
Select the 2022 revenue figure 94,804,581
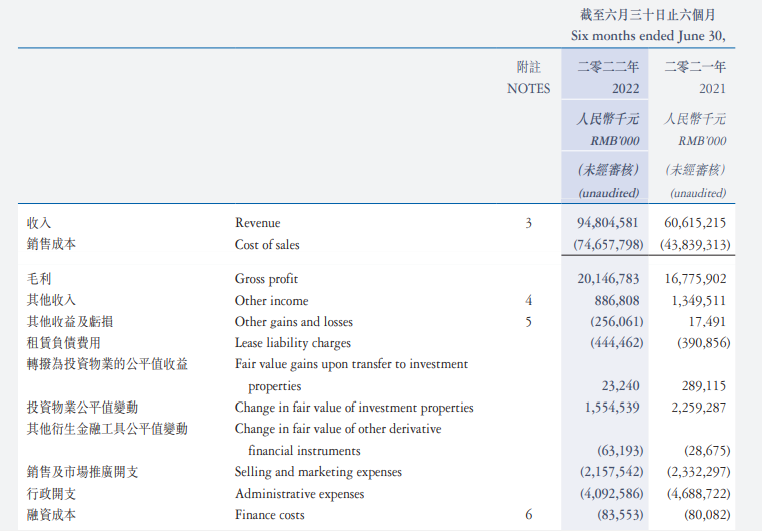[607, 223]
